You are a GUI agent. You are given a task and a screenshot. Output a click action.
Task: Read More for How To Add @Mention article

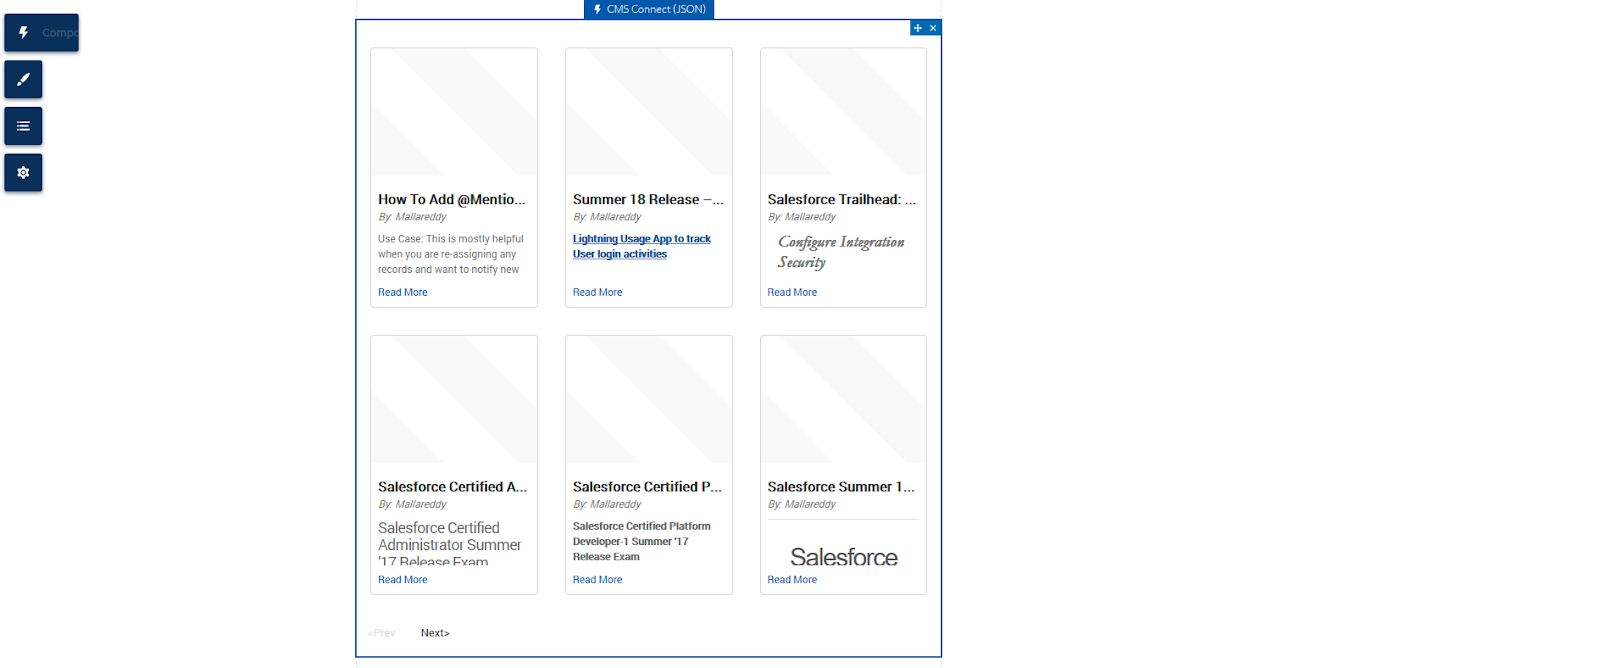tap(403, 292)
